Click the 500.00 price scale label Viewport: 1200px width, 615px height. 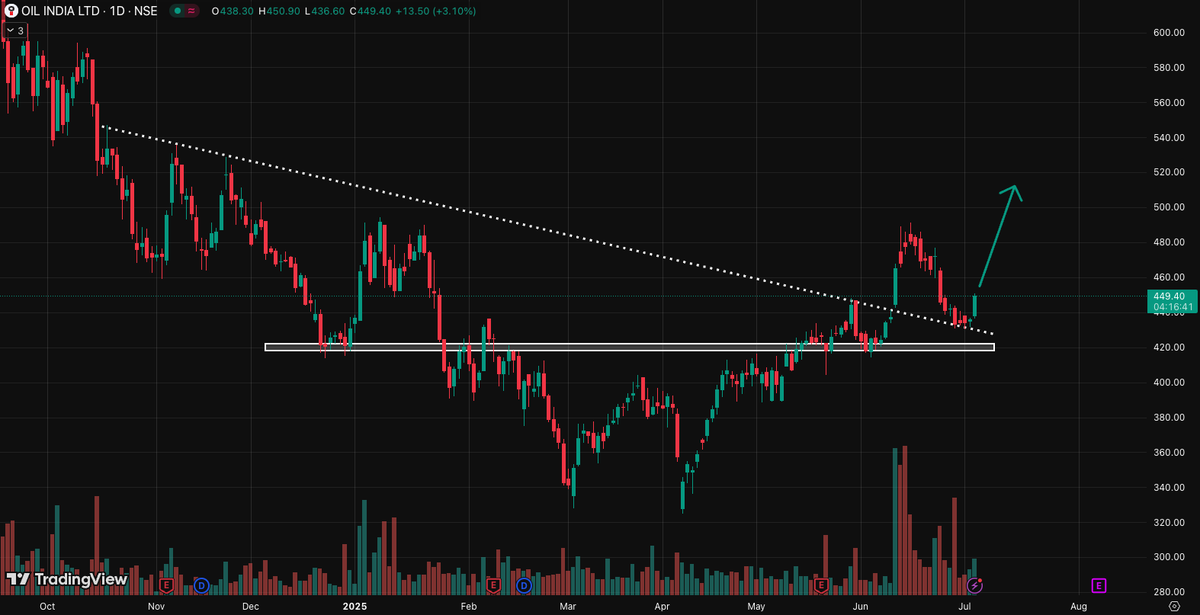tap(1169, 208)
